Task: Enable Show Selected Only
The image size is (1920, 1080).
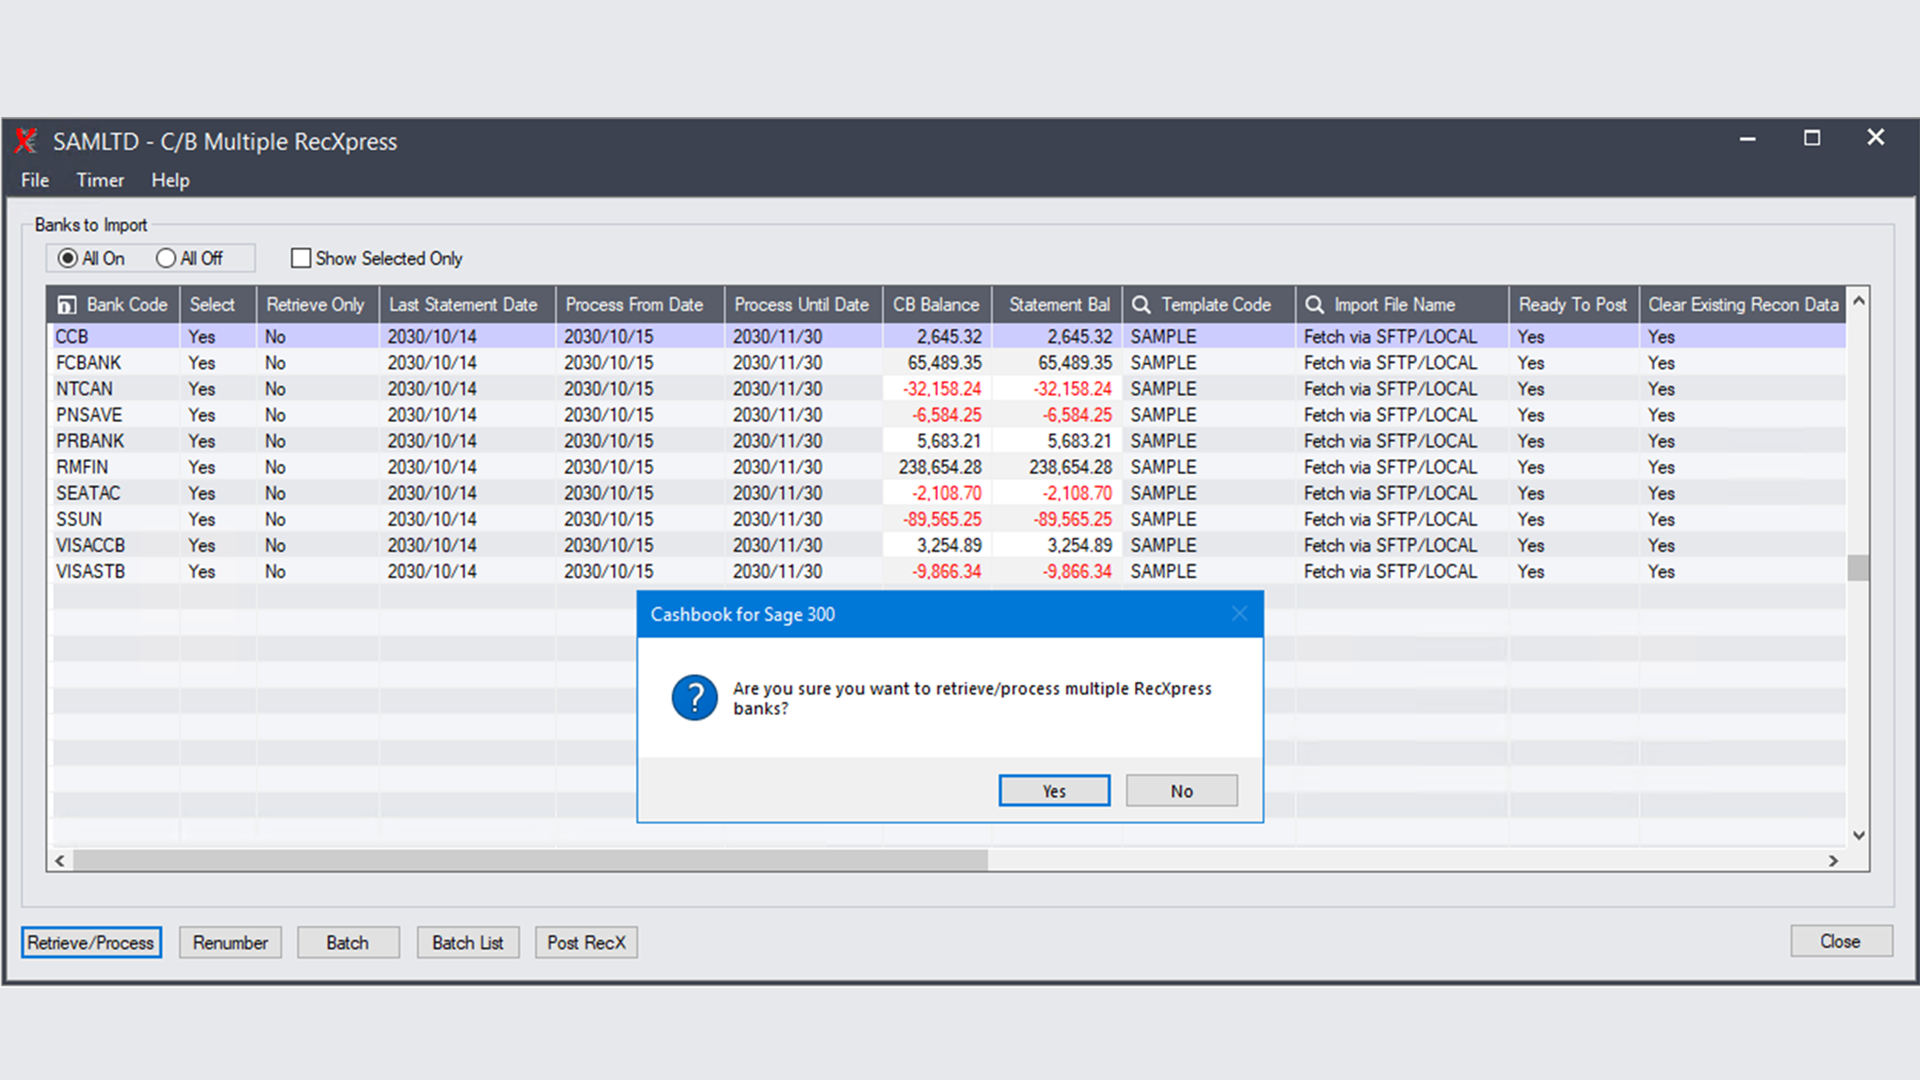Action: (x=301, y=258)
